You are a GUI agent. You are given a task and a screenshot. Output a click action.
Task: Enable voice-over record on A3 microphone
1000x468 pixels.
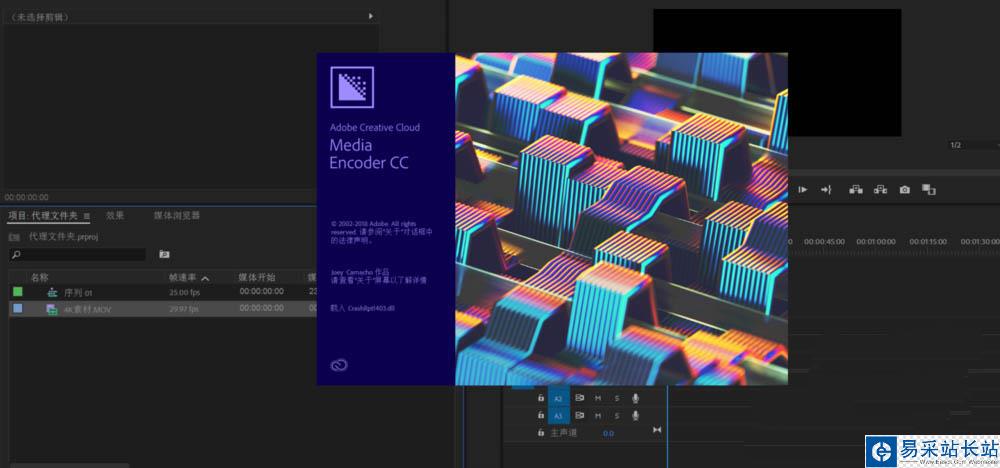(x=635, y=415)
